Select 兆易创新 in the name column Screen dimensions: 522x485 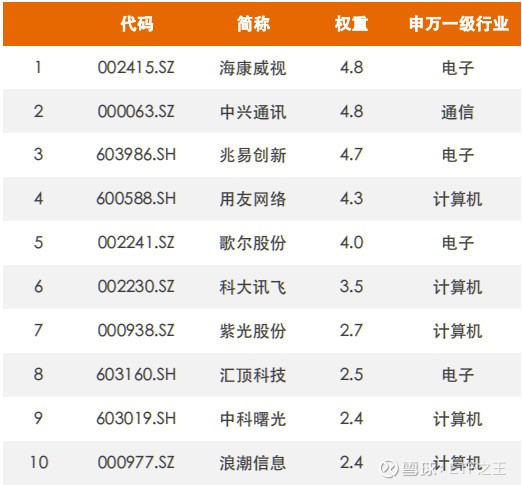253,155
